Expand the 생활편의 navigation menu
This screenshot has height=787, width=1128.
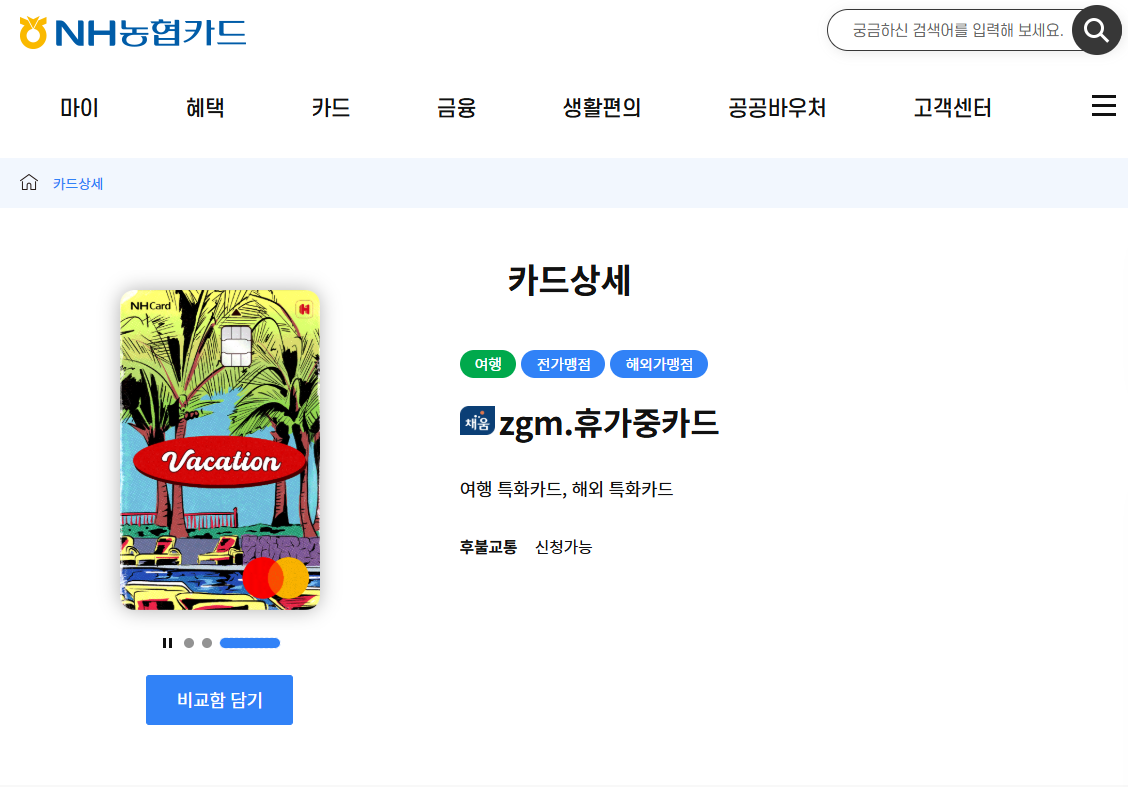601,108
